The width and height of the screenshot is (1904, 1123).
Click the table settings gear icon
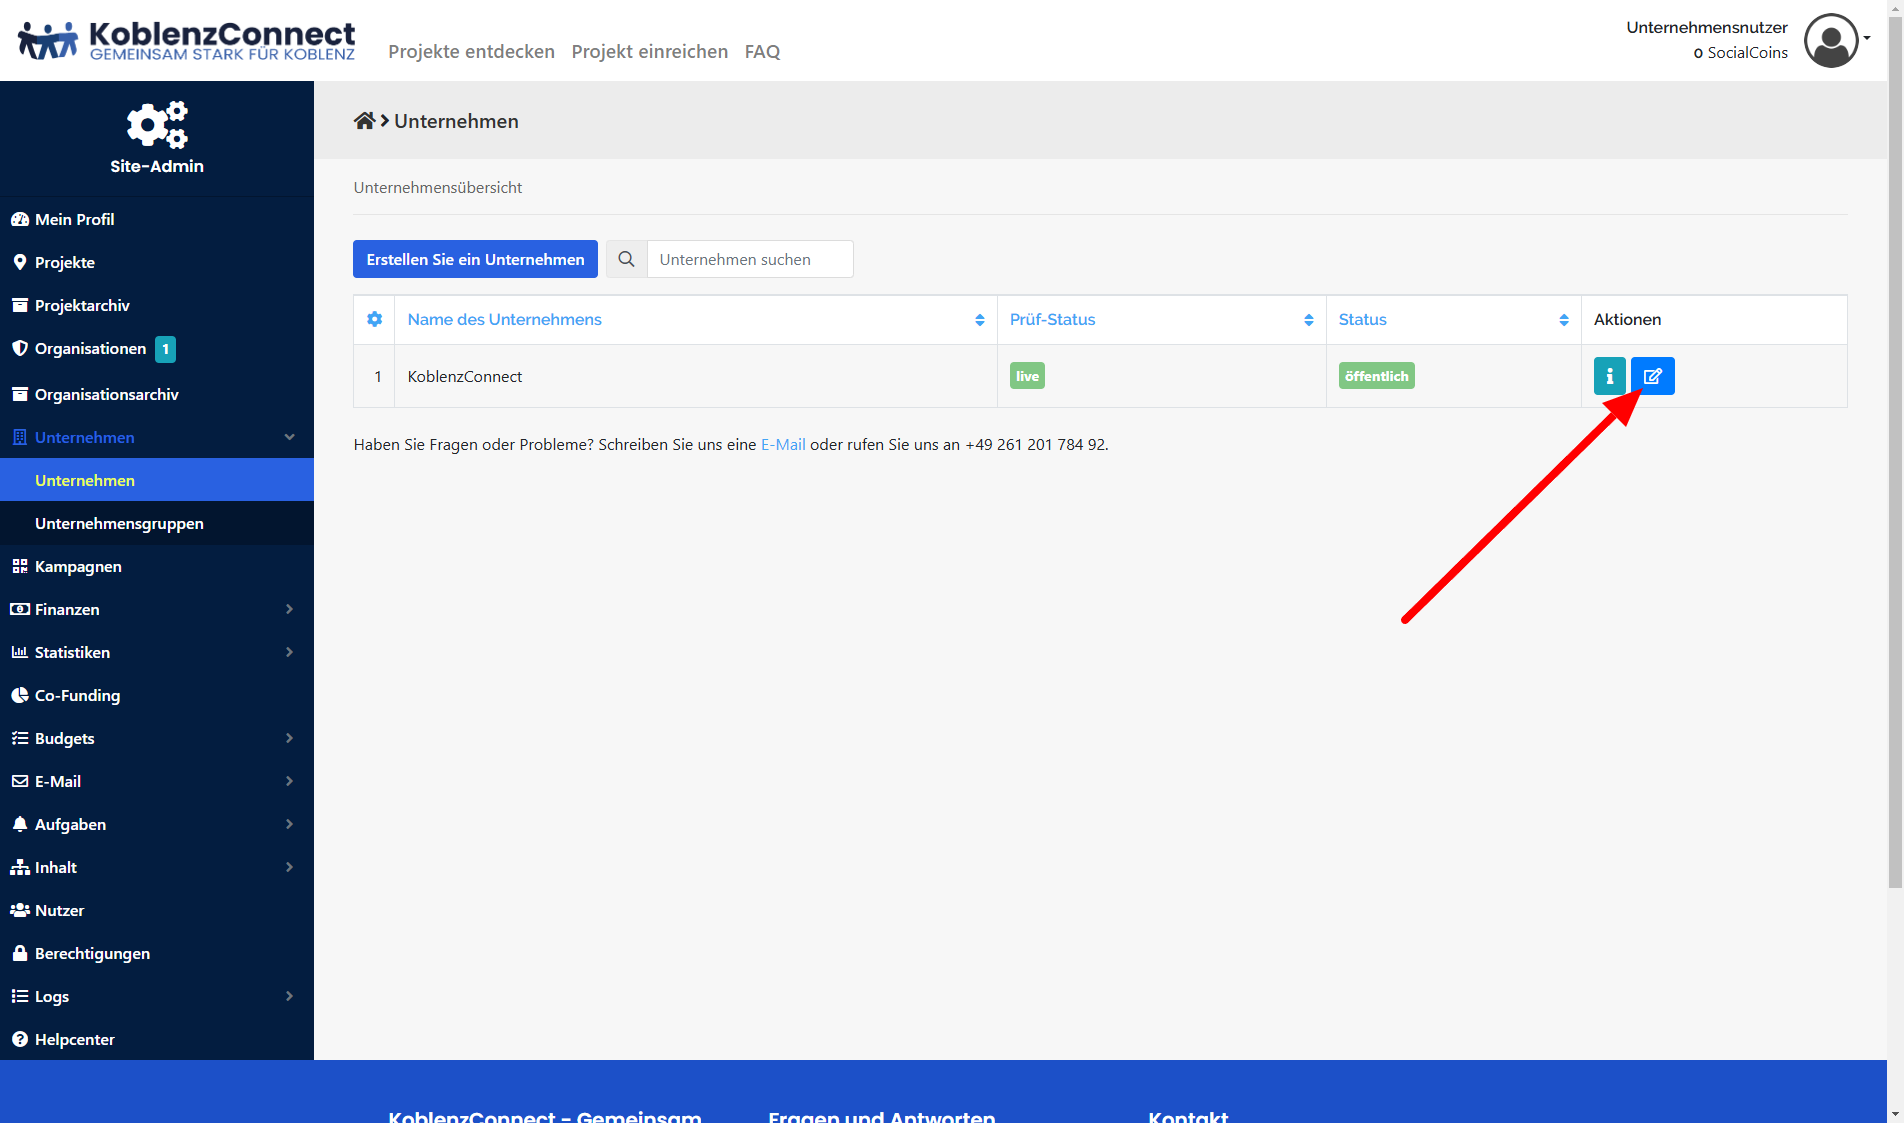(x=374, y=319)
